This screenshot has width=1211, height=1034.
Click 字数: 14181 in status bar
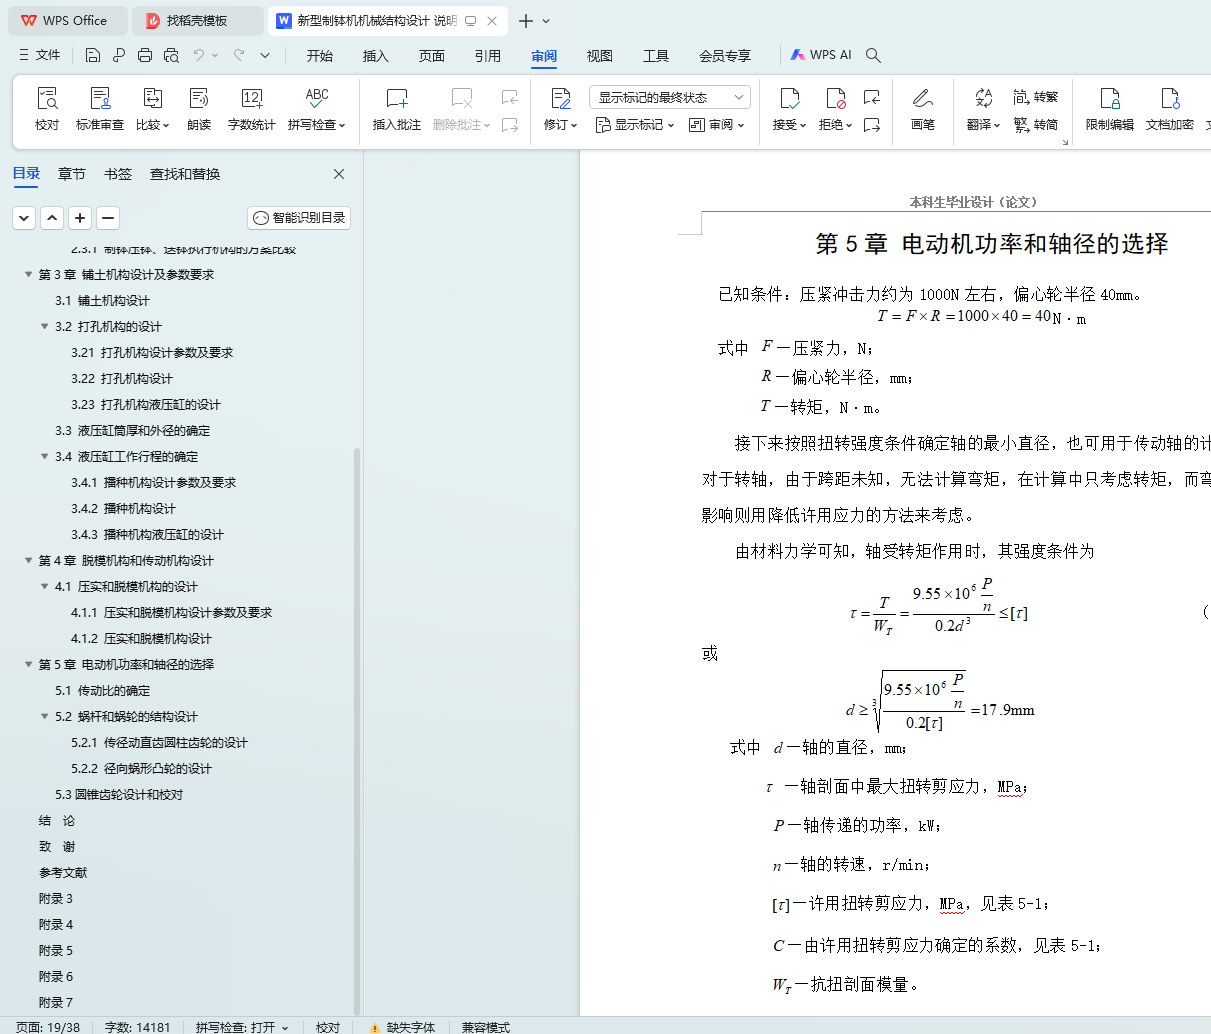coord(138,1027)
